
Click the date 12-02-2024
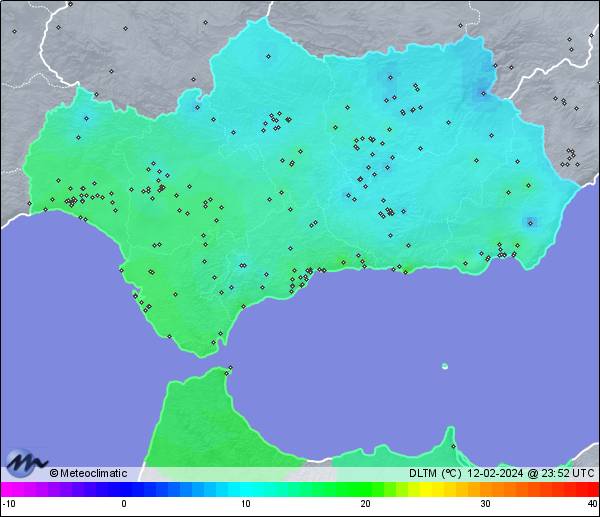495,473
